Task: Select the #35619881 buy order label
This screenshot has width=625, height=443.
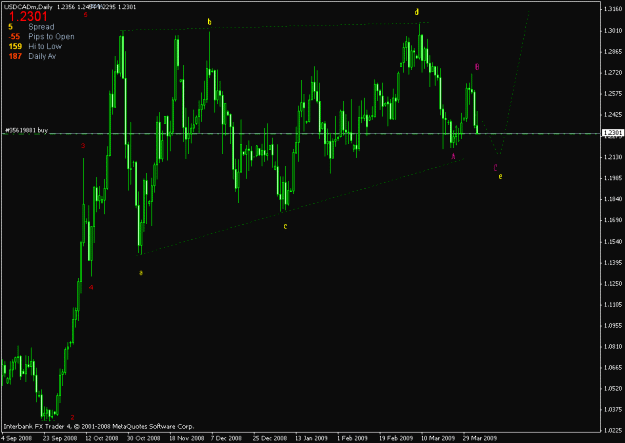Action: [x=26, y=130]
